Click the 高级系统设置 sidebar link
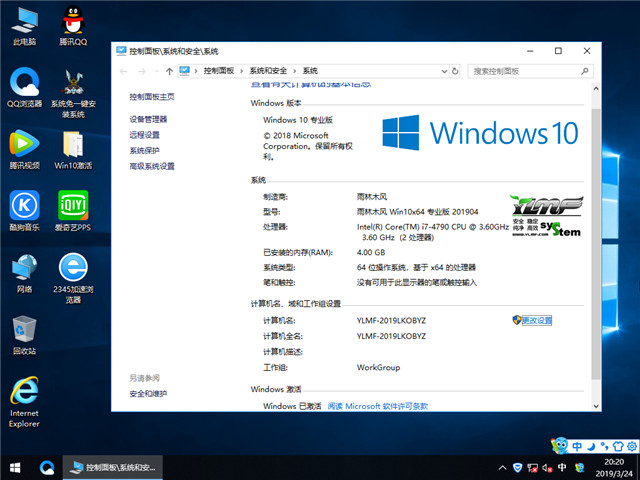Image resolution: width=640 pixels, height=480 pixels. click(x=152, y=166)
